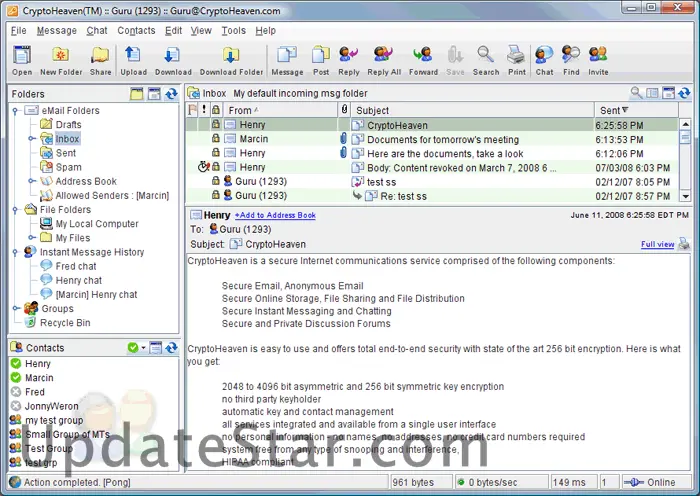Click the Reply All toolbar icon
This screenshot has width=700, height=496.
384,60
